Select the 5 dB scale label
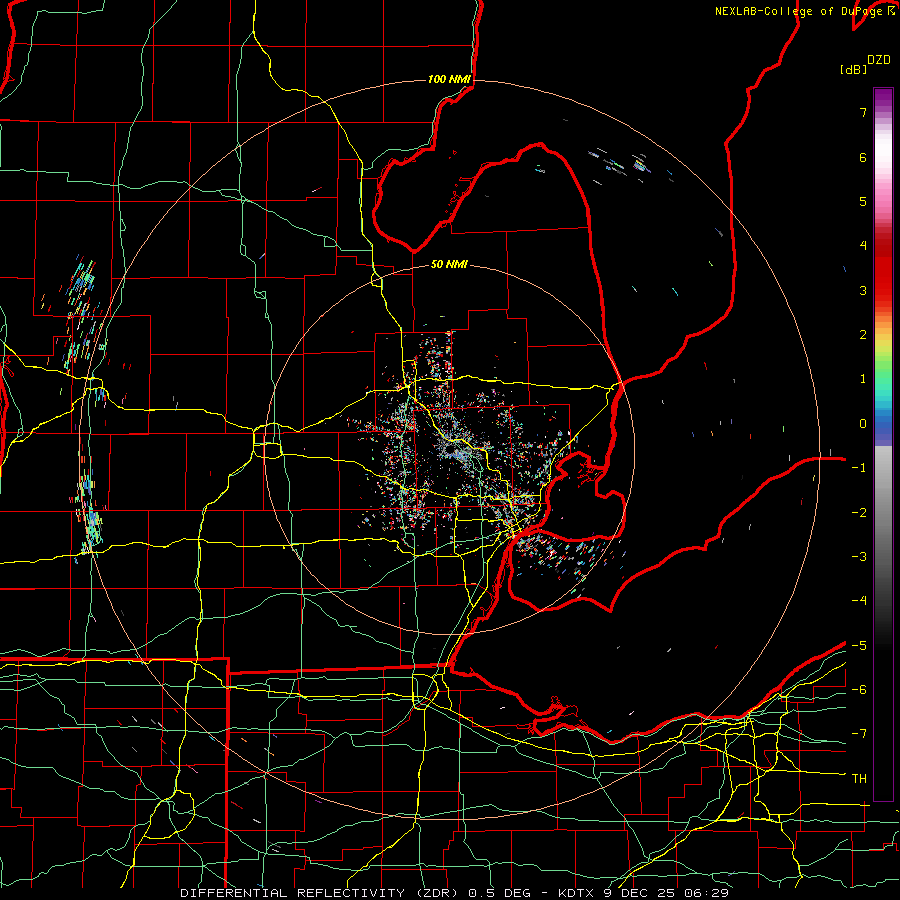900x900 pixels. pos(863,201)
